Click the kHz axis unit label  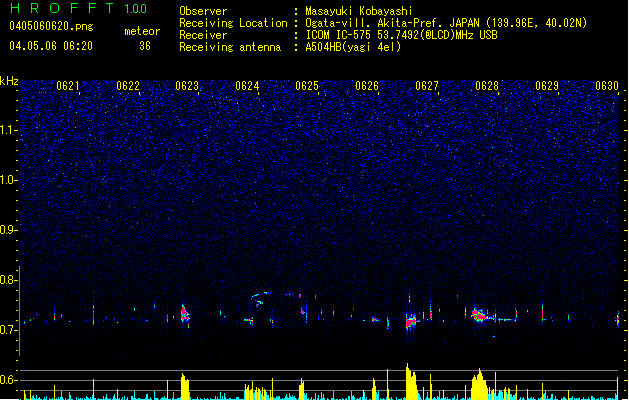tap(9, 81)
